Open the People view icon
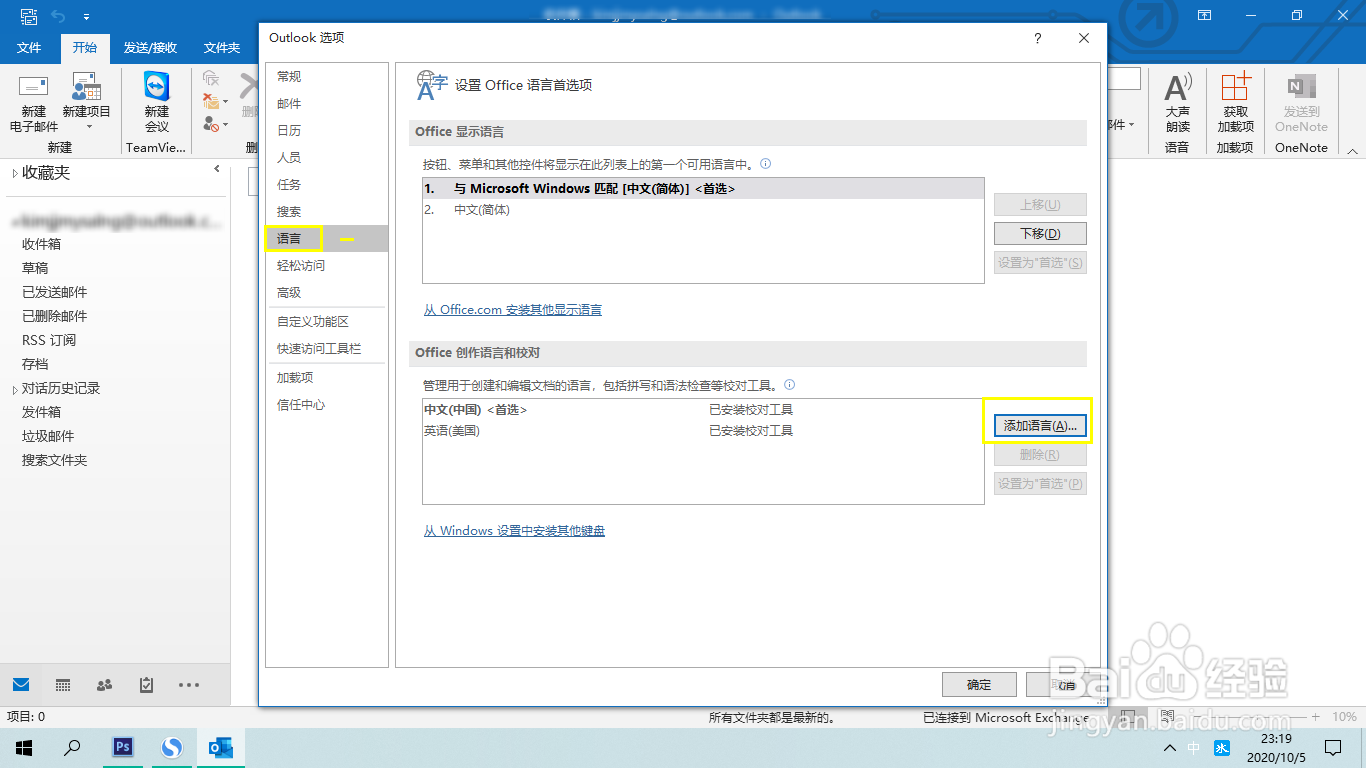 click(x=104, y=685)
